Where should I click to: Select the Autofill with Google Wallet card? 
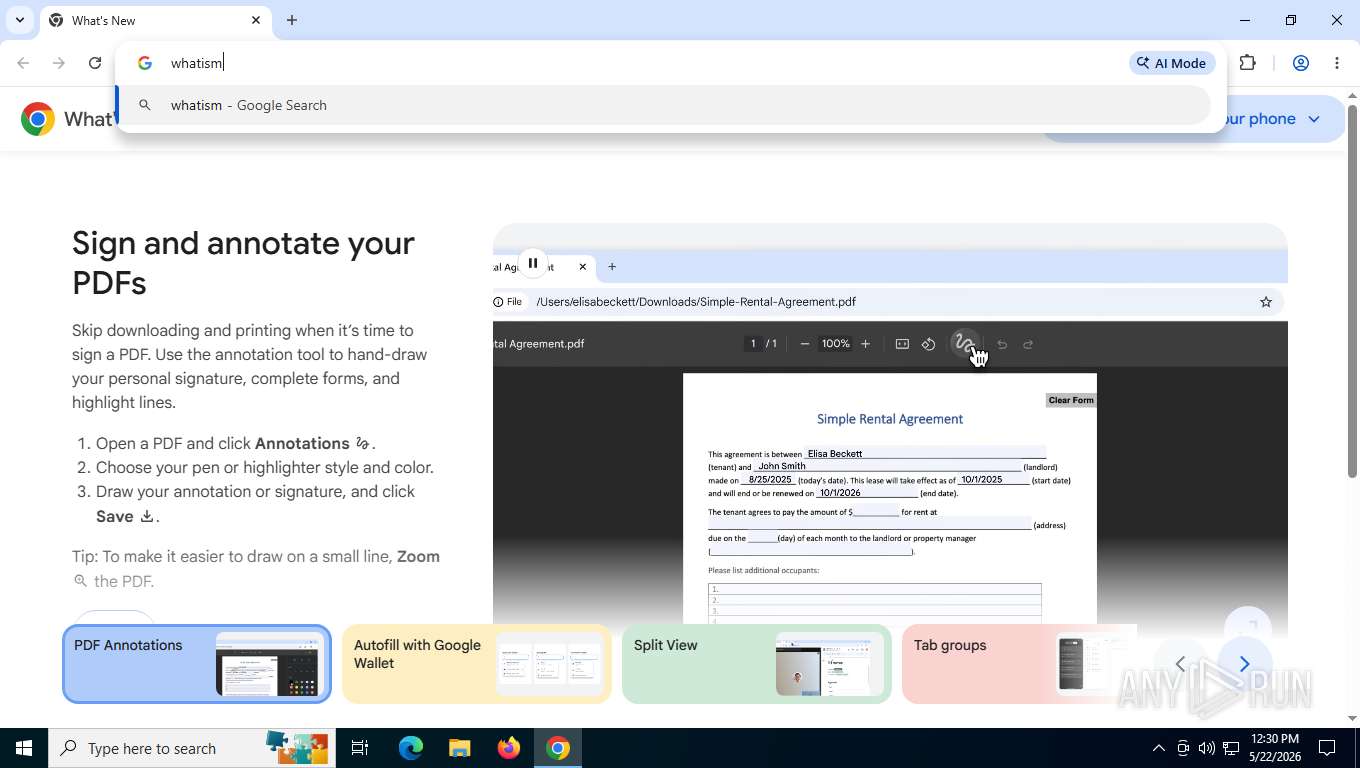point(477,664)
